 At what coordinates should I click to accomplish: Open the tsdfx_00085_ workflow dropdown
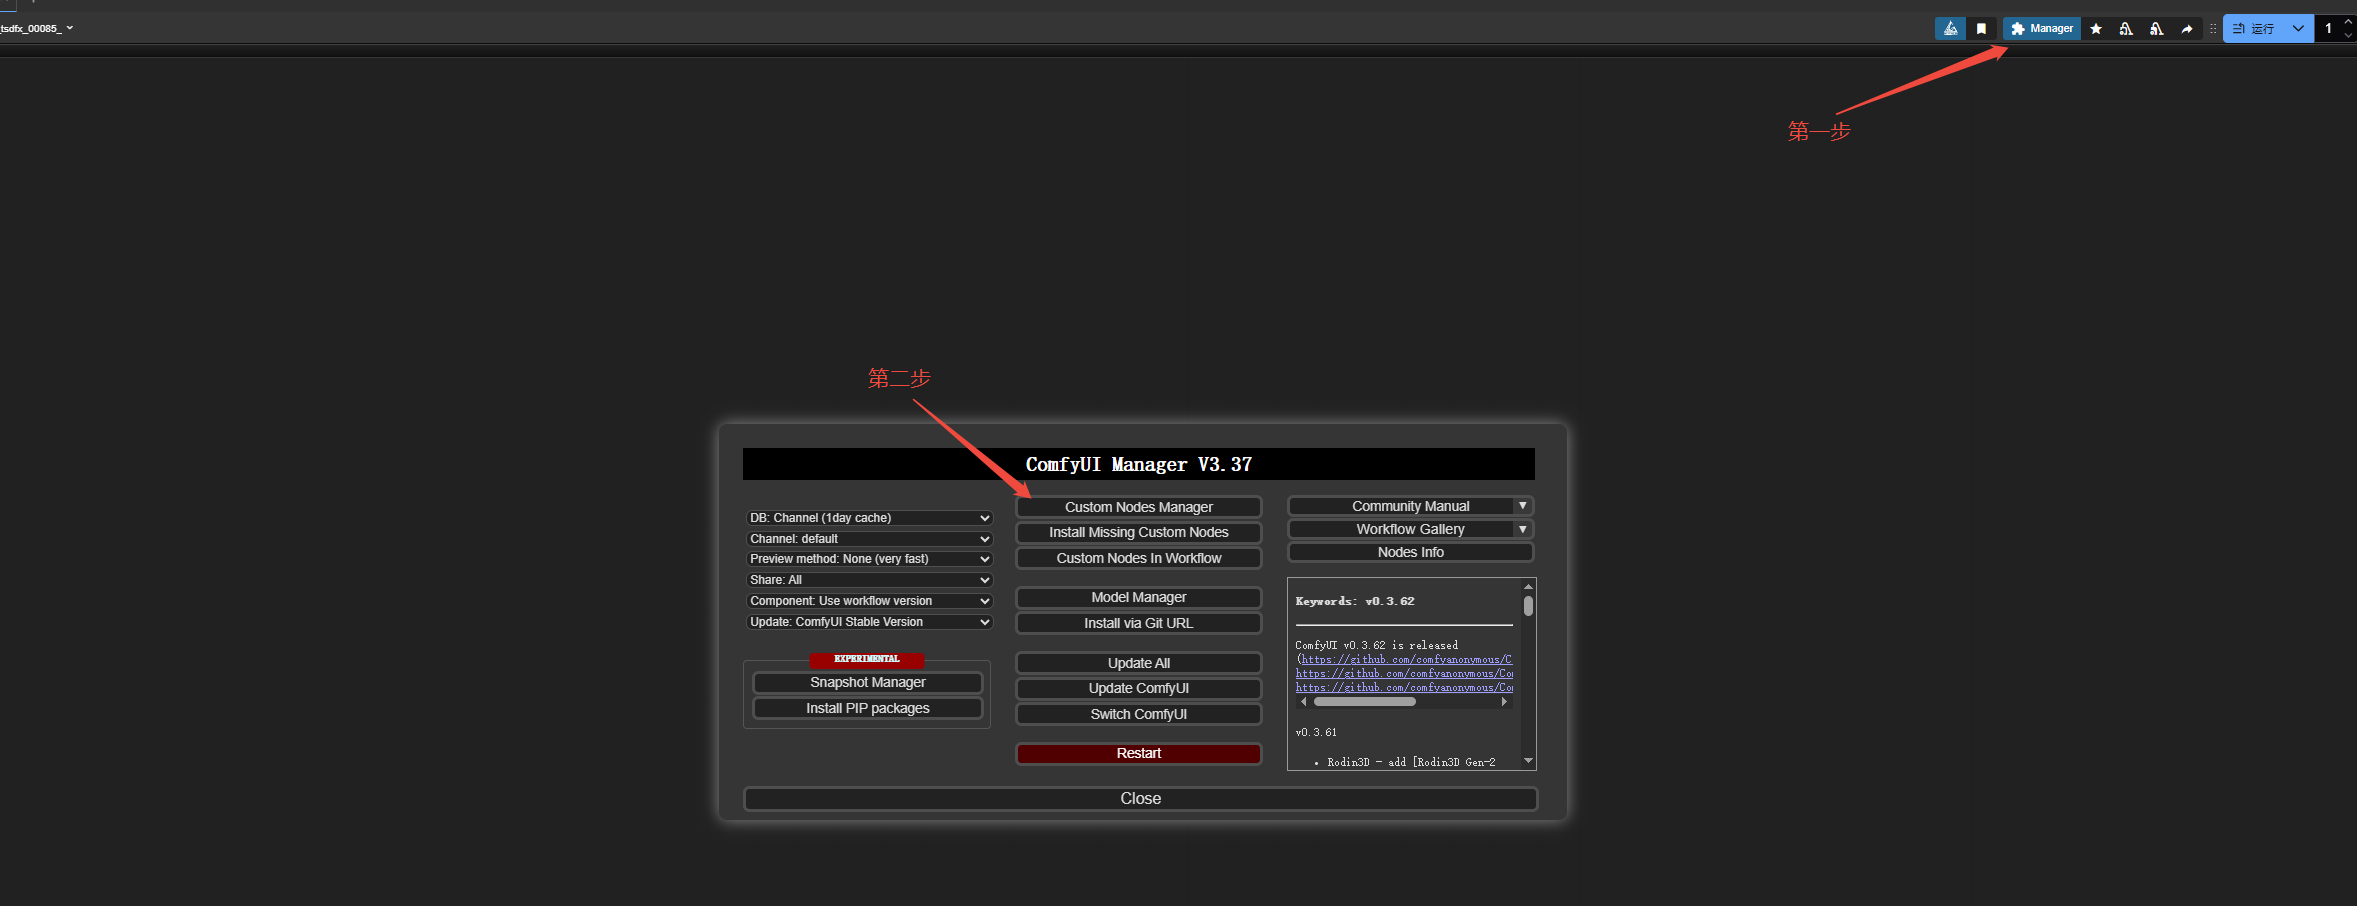coord(37,28)
